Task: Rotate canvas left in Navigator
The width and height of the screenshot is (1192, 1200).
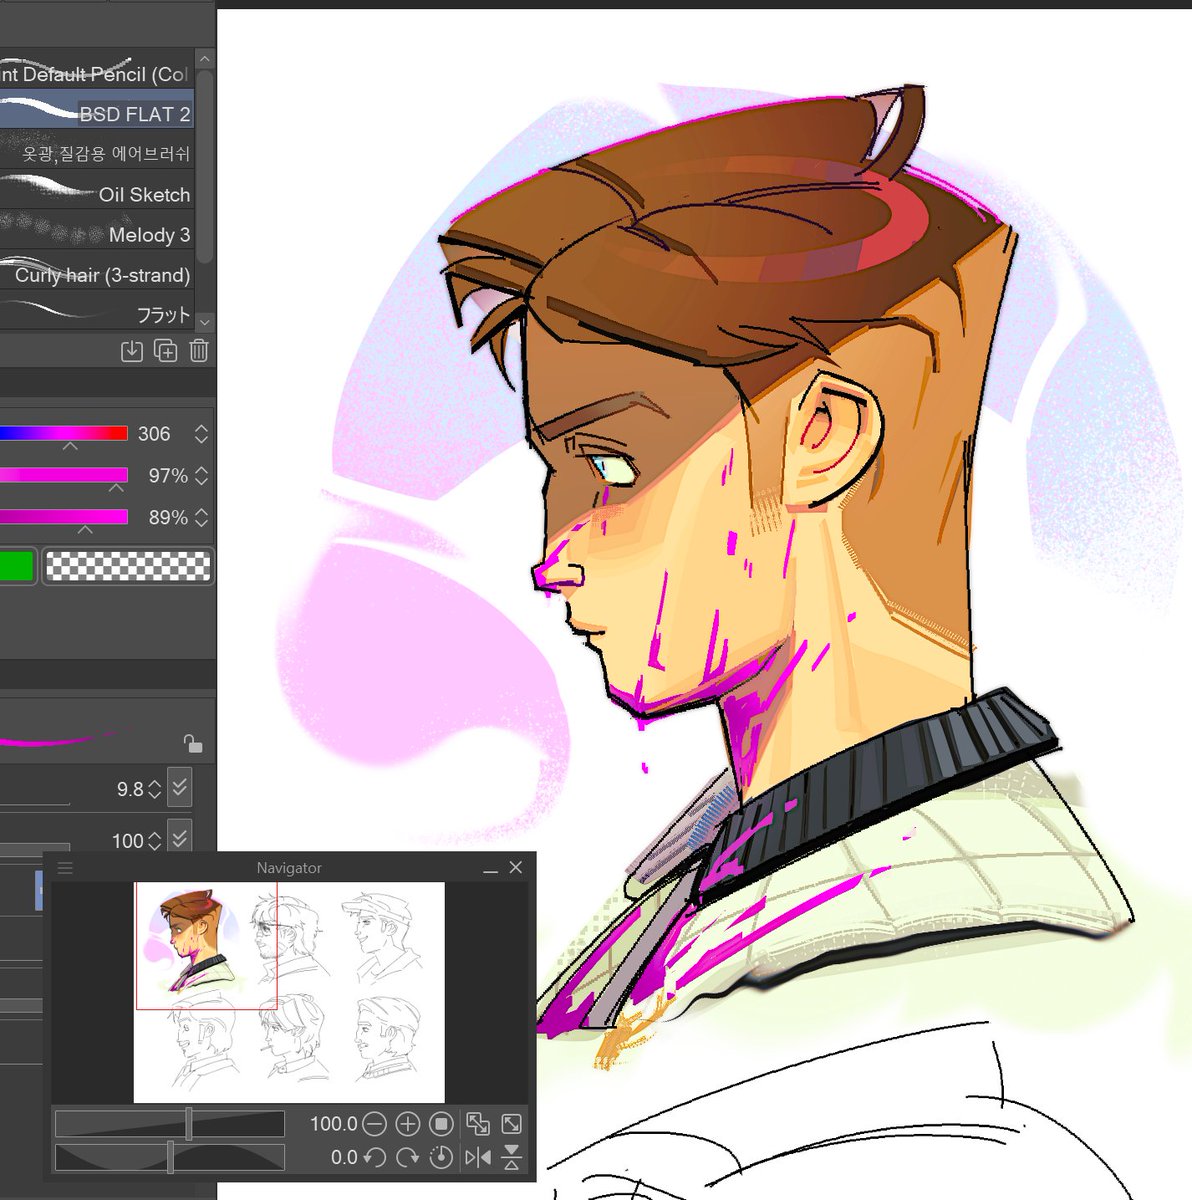Action: [x=374, y=1157]
